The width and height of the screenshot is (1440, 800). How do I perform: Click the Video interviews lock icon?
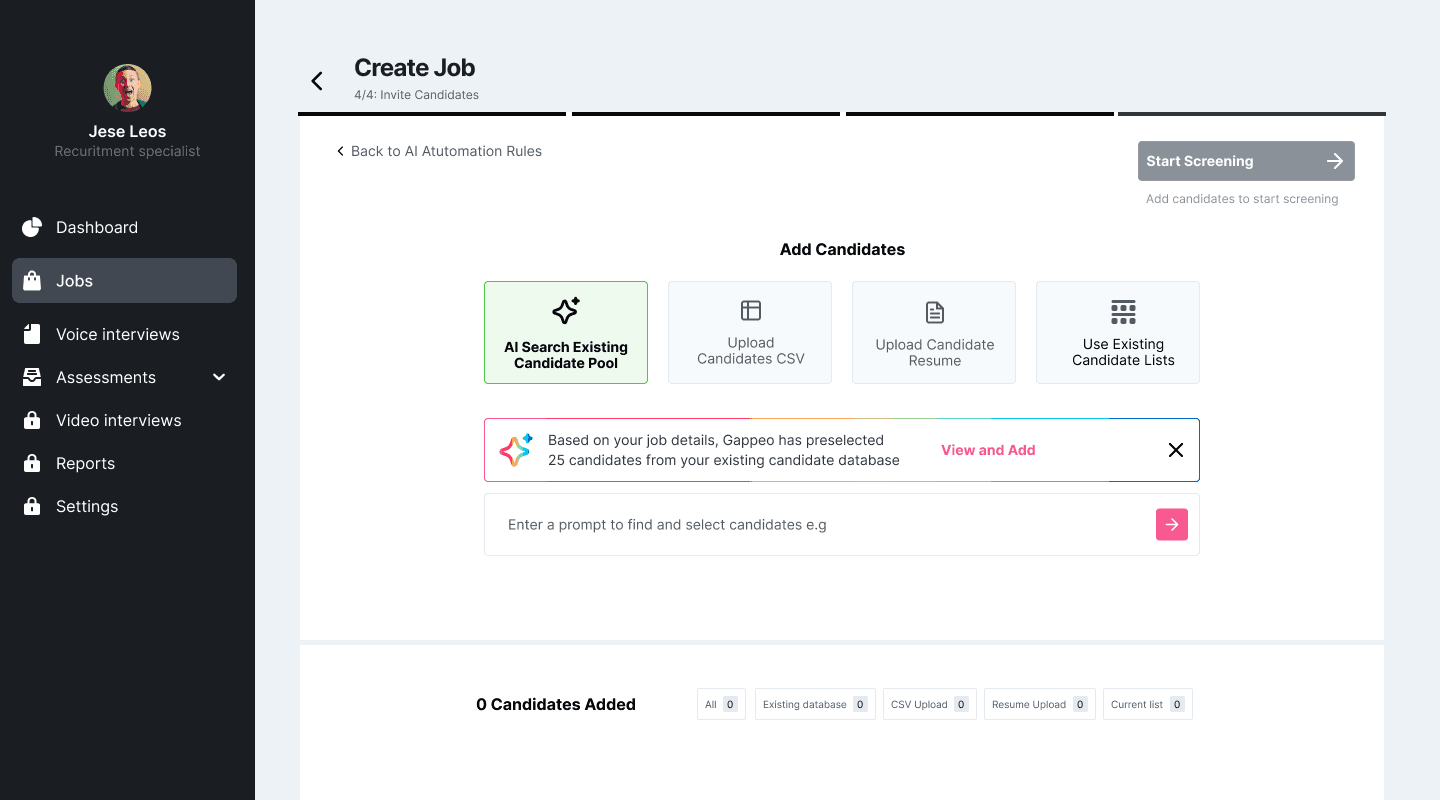coord(32,420)
